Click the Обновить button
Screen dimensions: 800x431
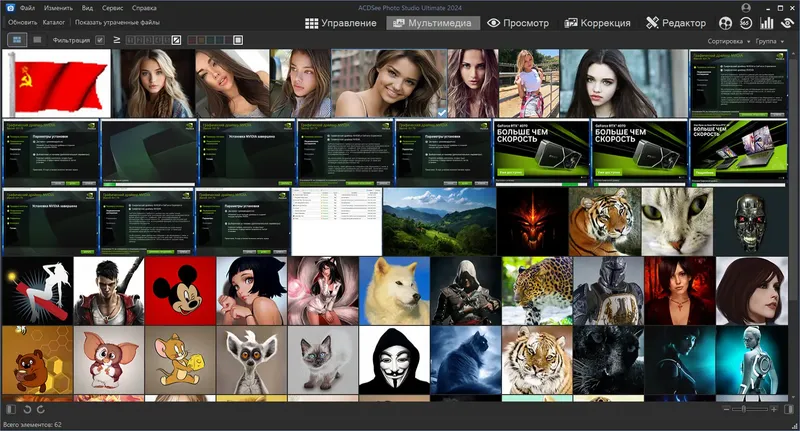pos(22,22)
